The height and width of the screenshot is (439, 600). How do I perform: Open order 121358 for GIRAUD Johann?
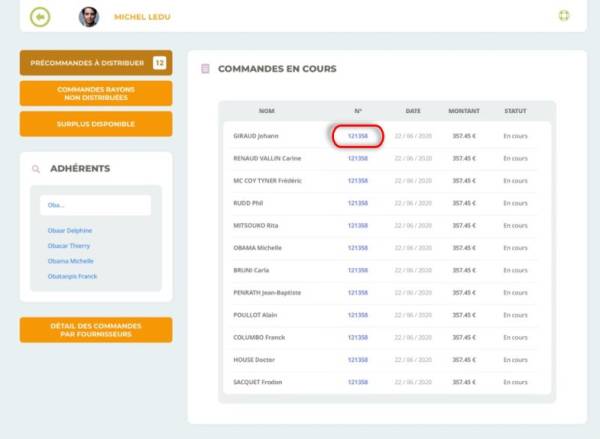358,136
